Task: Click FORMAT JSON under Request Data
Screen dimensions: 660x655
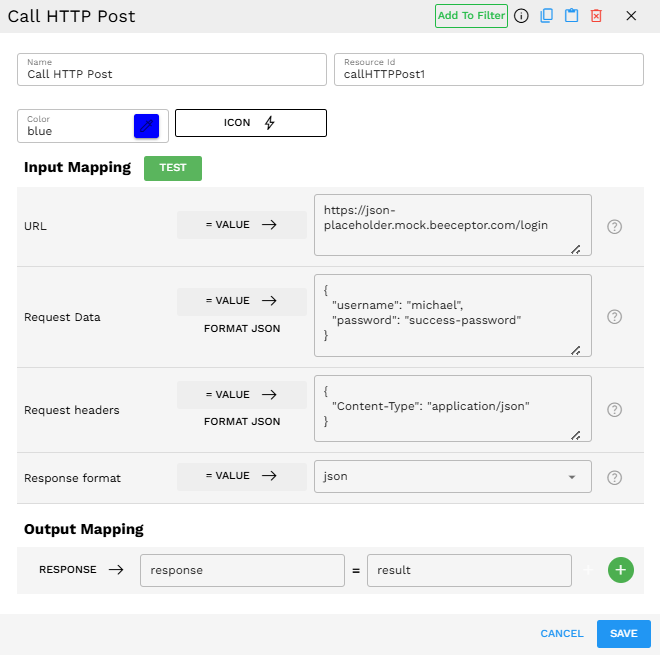Action: point(241,328)
